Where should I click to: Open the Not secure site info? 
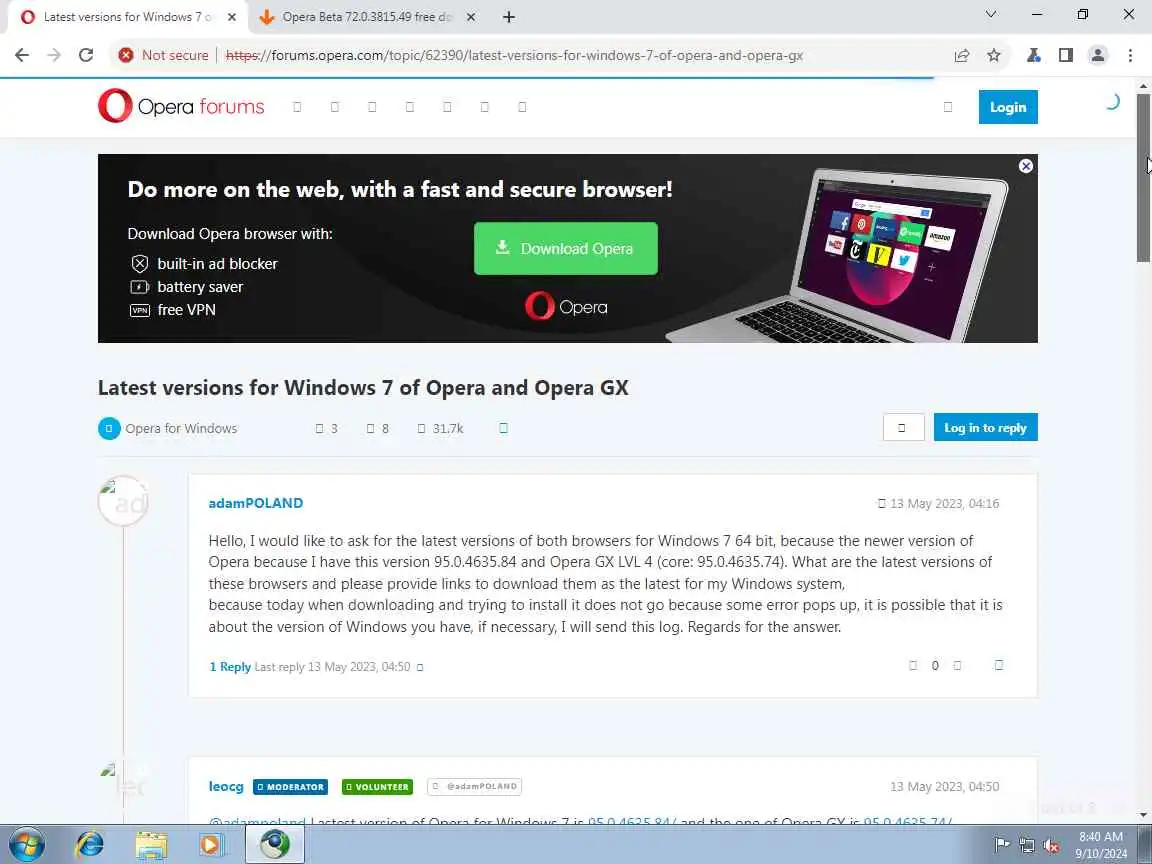point(163,55)
